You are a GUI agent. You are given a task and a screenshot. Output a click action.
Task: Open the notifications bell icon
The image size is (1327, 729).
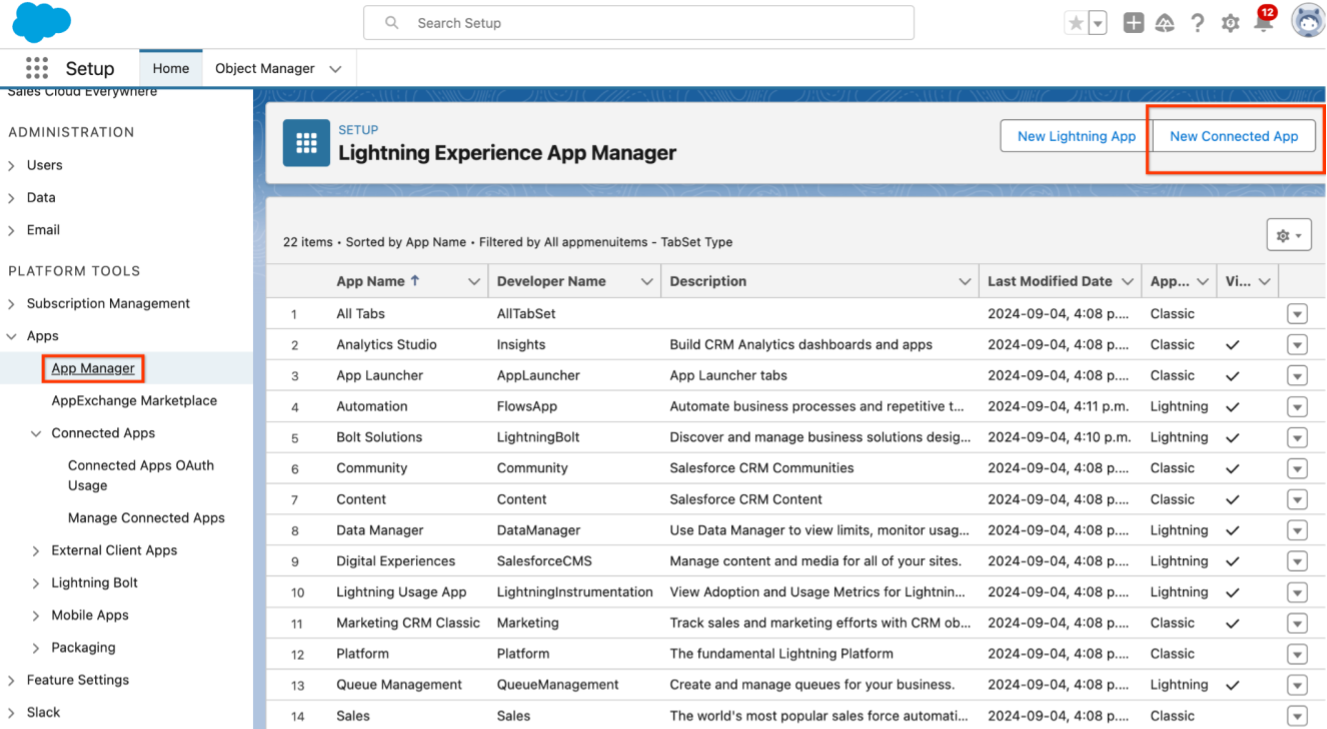coord(1263,23)
